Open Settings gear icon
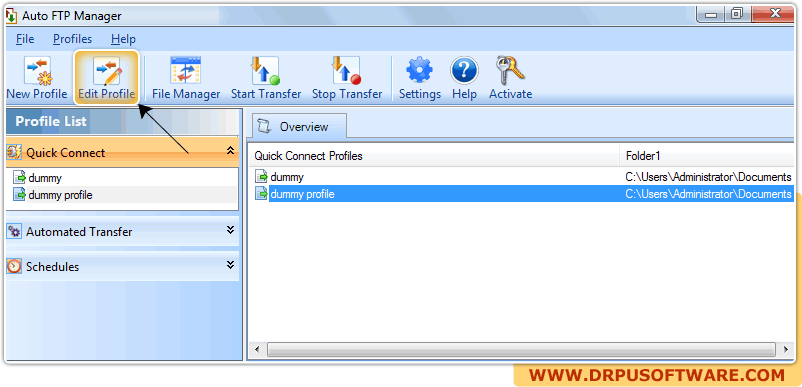Viewport: 802px width, 387px height. click(419, 71)
